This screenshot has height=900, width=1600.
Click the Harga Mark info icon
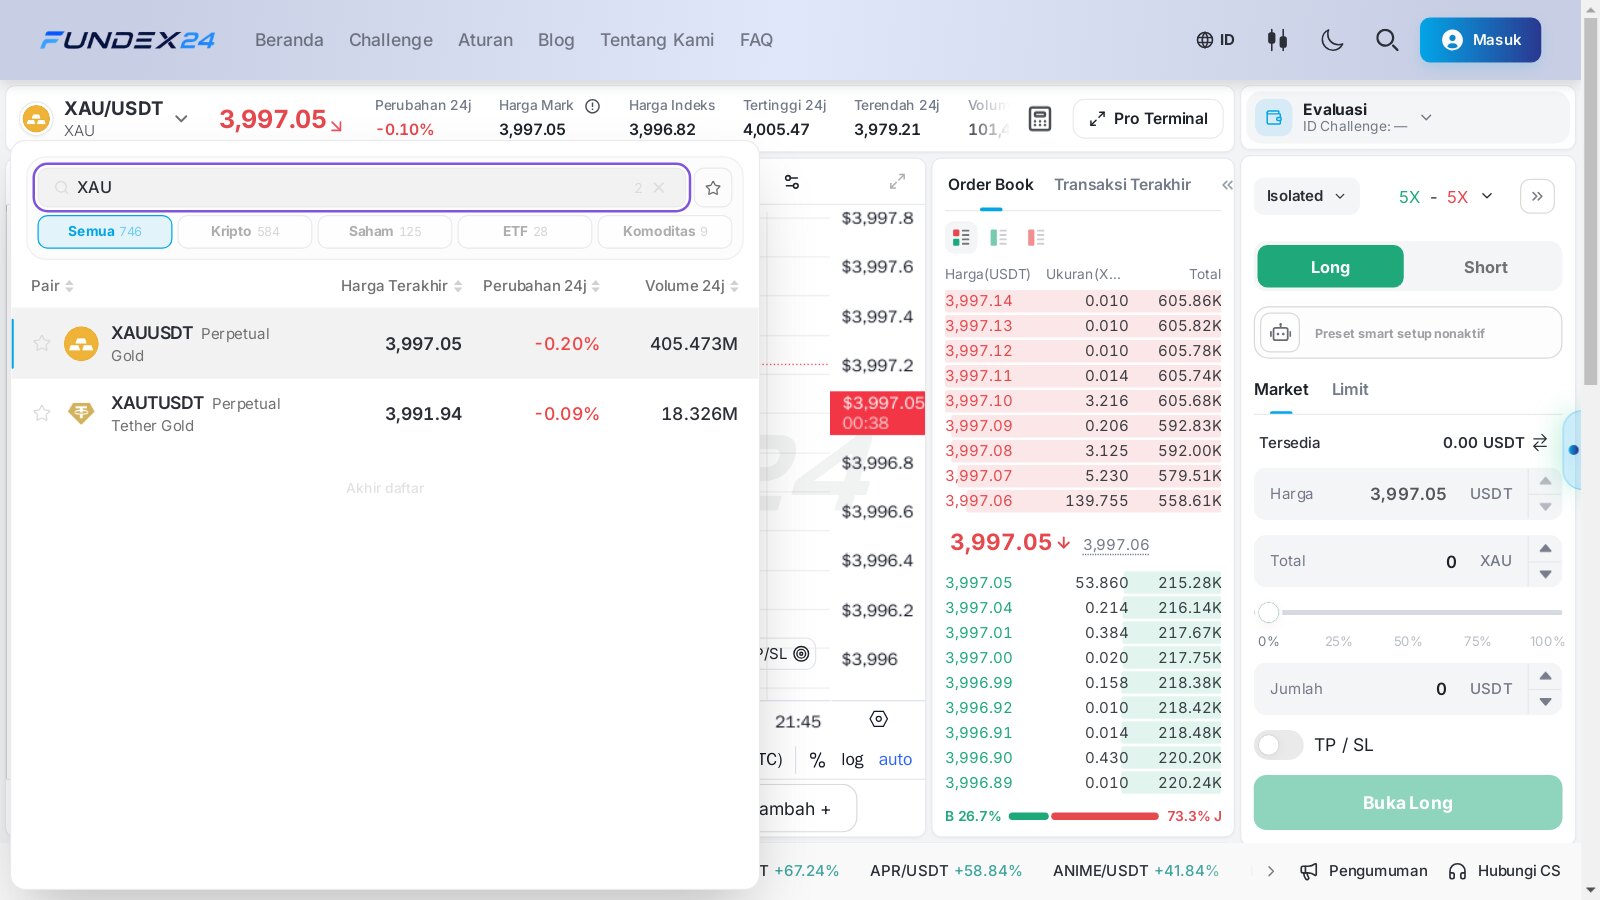(592, 106)
